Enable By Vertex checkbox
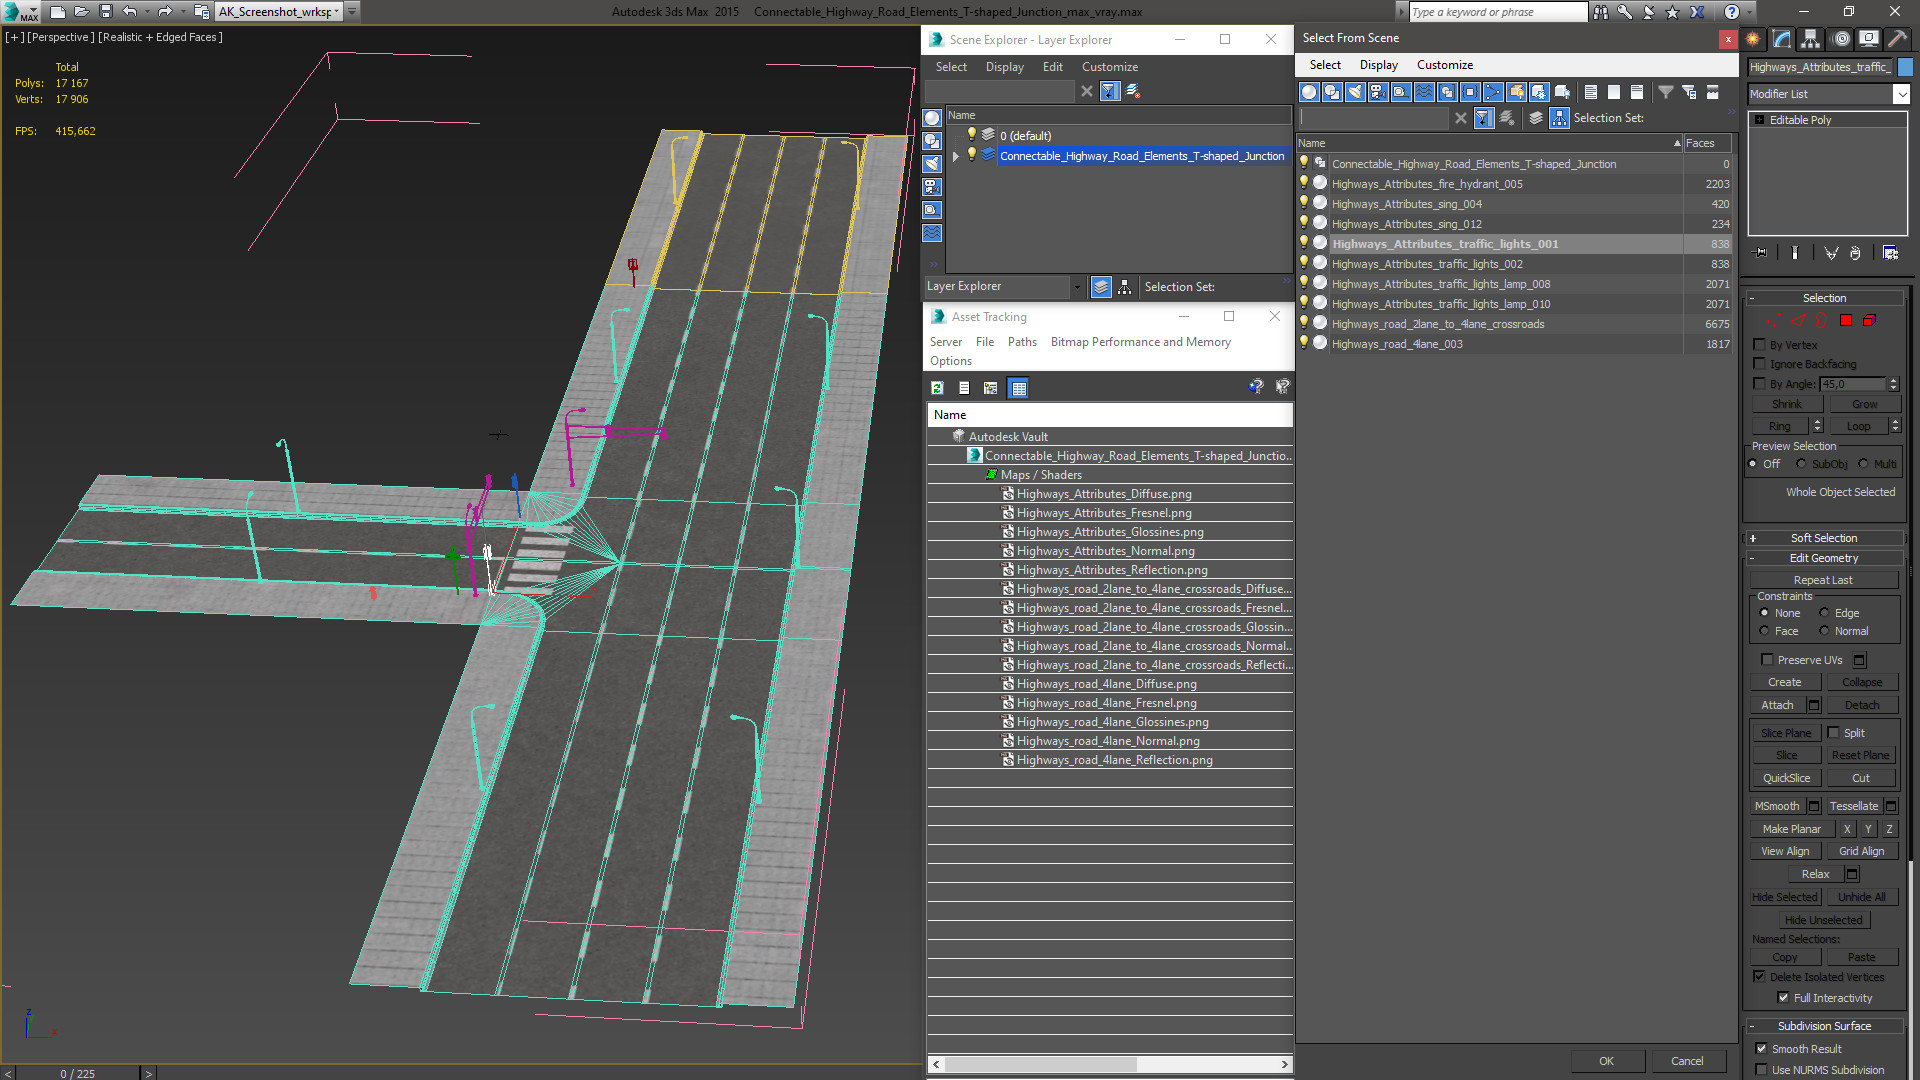1920x1080 pixels. pos(1760,345)
